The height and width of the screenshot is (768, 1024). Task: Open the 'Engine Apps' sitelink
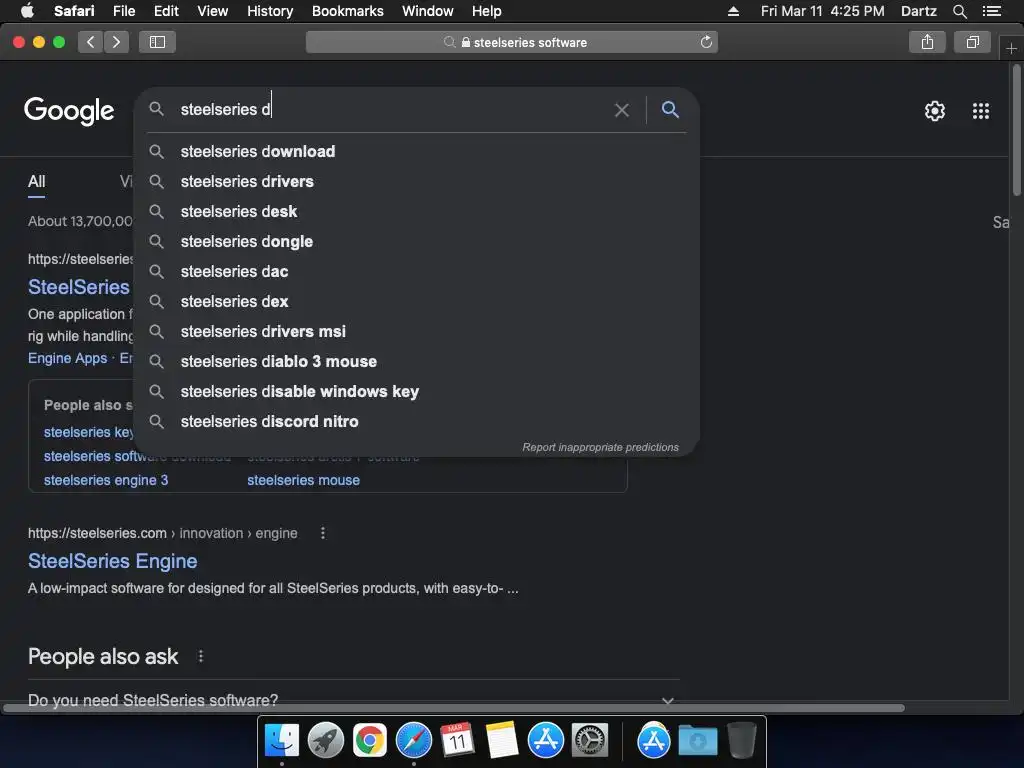67,358
